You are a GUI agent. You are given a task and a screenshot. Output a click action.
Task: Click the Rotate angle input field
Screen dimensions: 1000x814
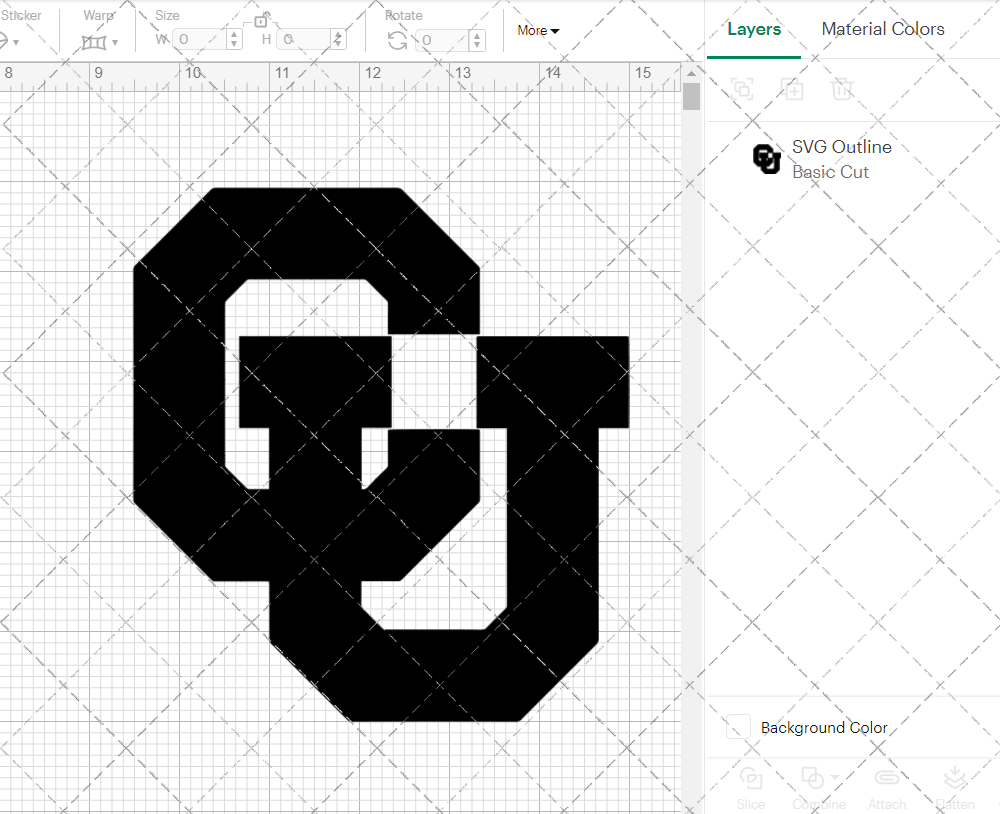(443, 40)
